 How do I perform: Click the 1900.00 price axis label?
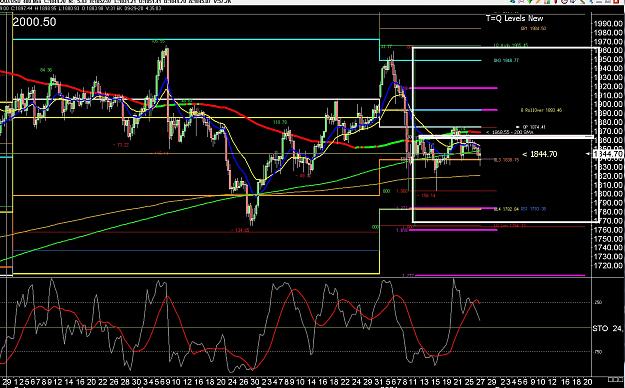pos(608,104)
